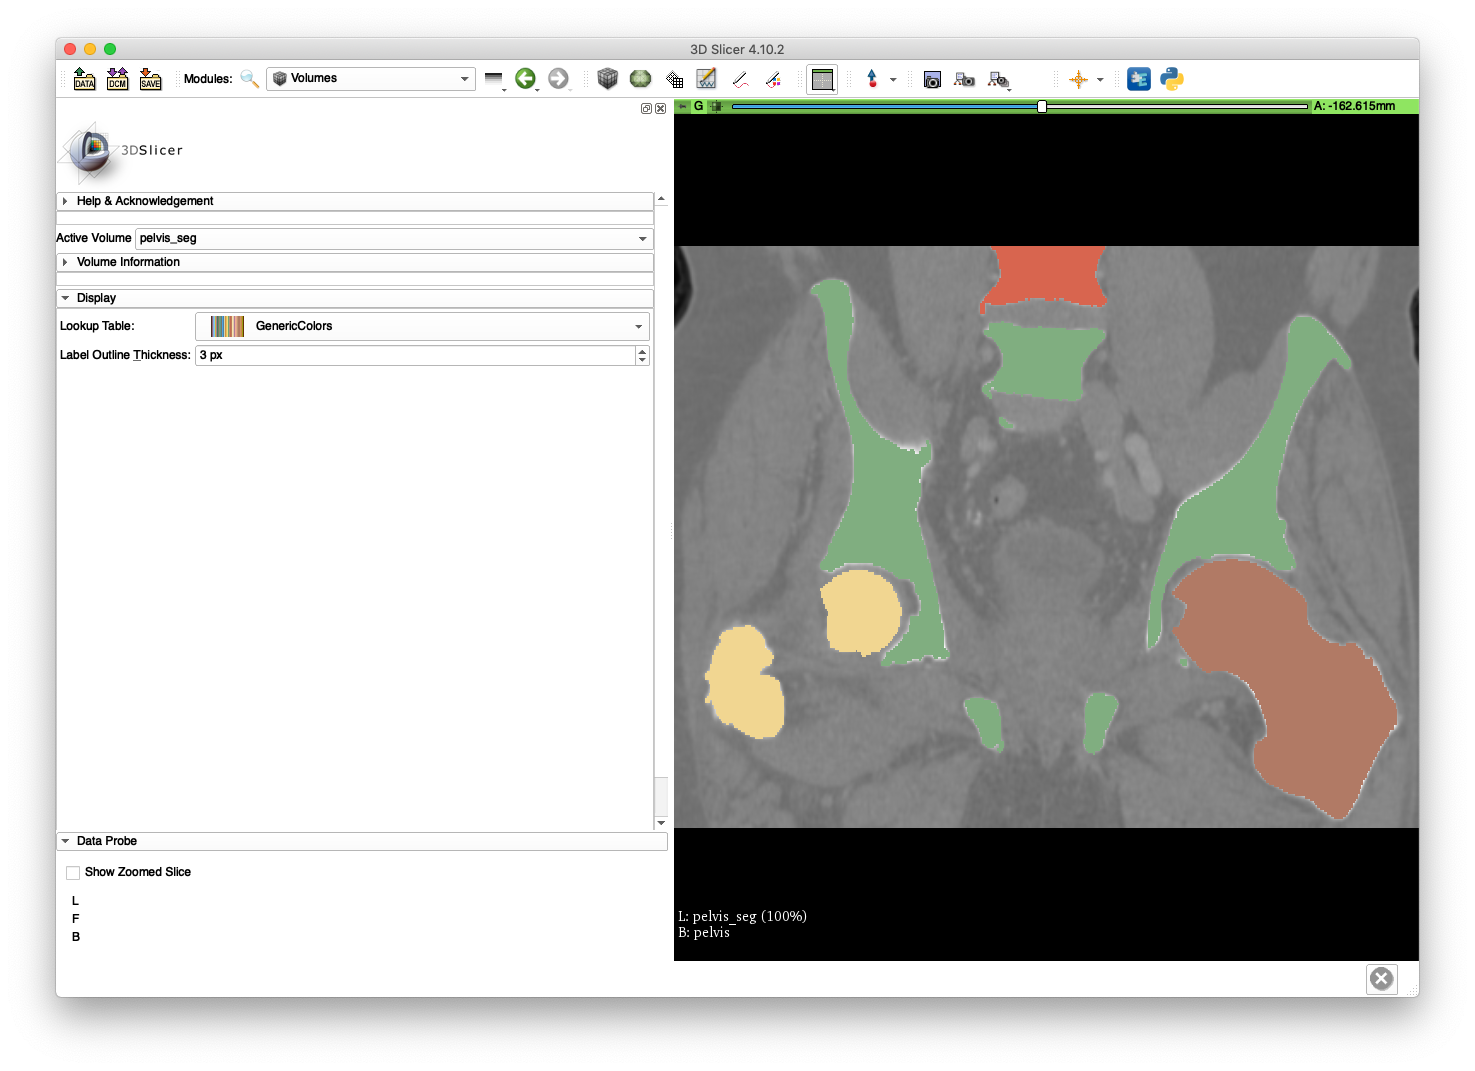Go back to the previous module (green arrow)

[526, 79]
